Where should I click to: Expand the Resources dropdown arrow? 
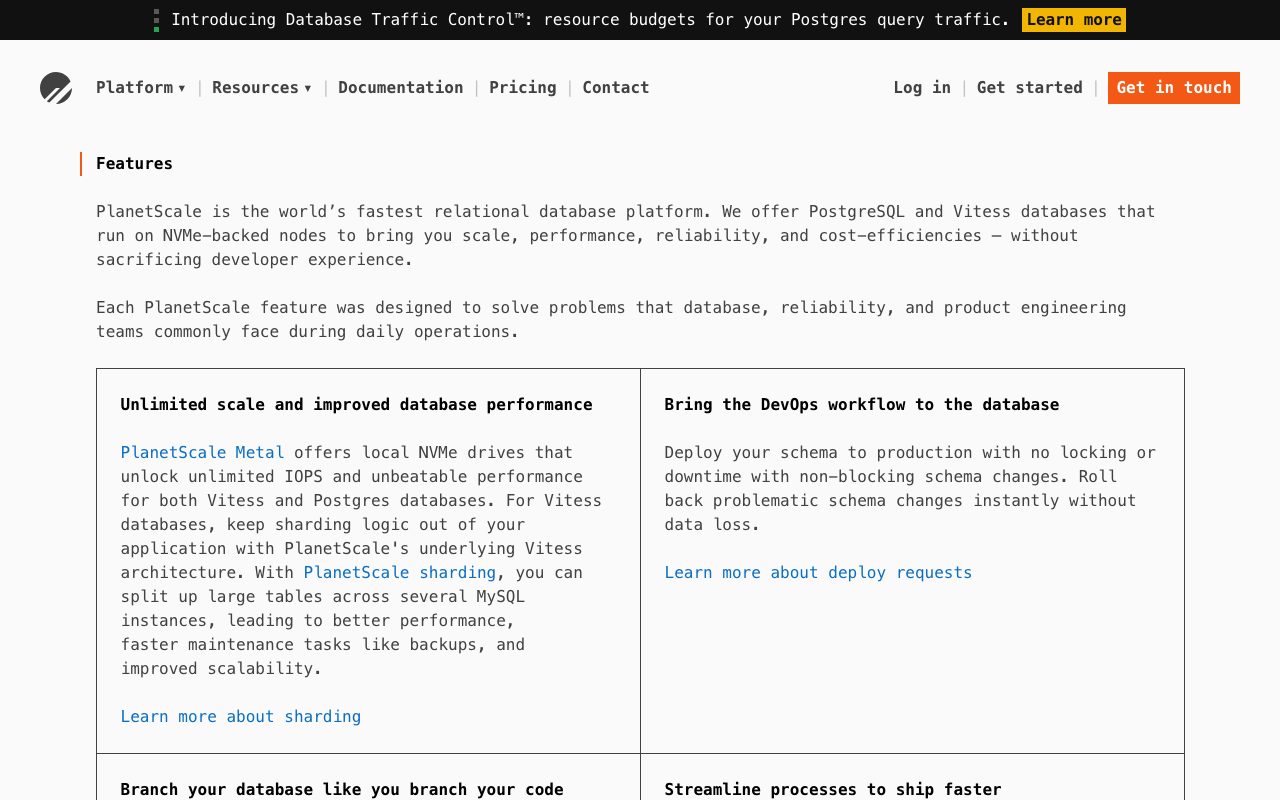click(307, 88)
